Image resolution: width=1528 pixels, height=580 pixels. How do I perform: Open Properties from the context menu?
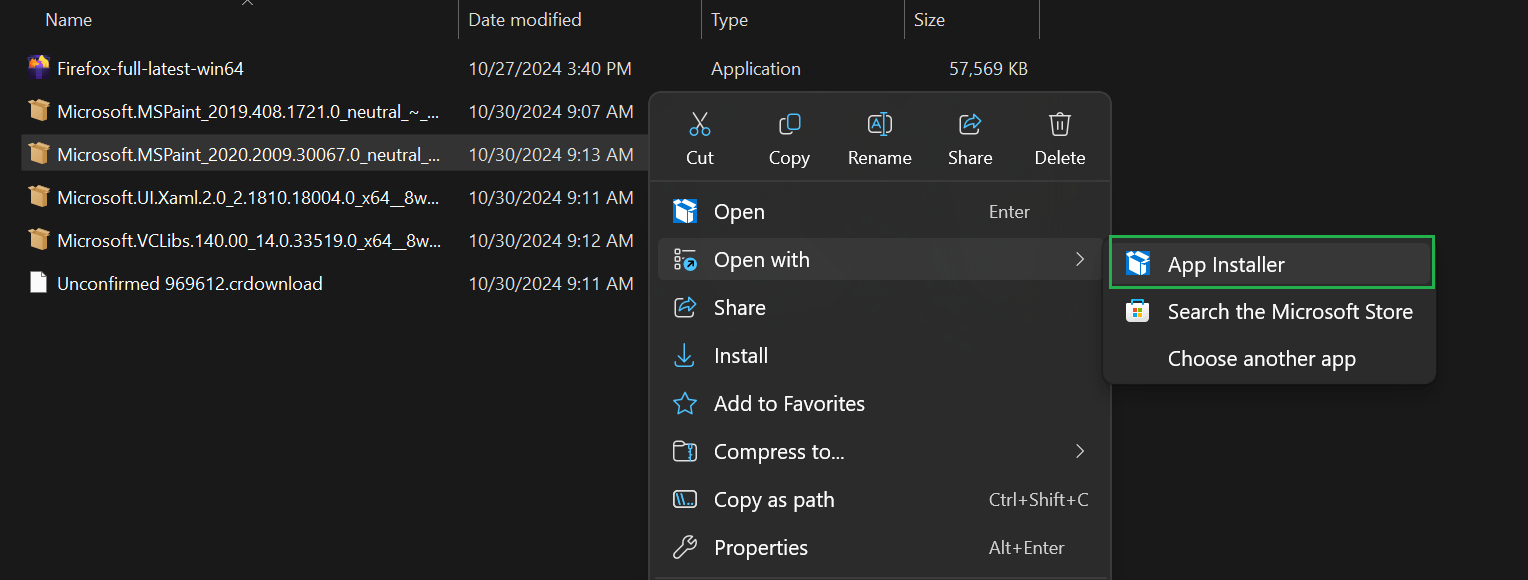tap(880, 547)
